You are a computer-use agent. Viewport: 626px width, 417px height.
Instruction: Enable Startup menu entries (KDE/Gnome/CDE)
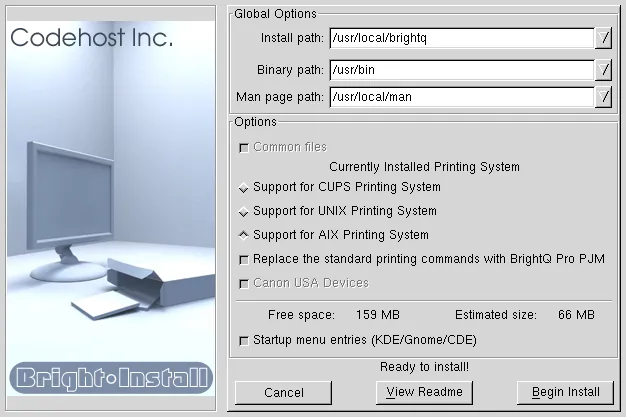pos(244,341)
